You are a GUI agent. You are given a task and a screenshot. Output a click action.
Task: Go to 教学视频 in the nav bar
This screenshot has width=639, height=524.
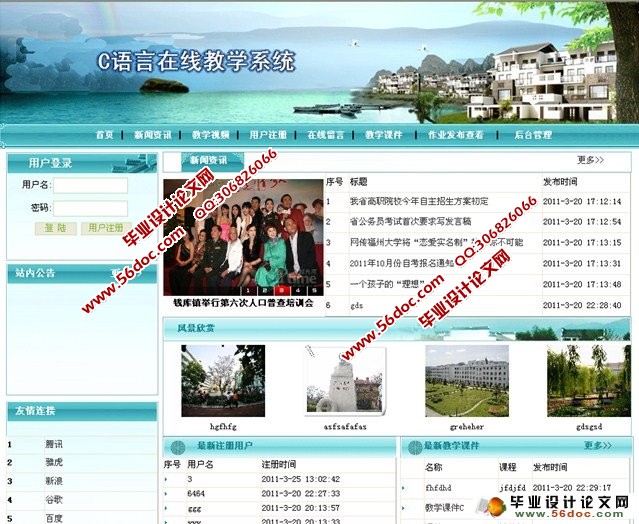pos(211,135)
